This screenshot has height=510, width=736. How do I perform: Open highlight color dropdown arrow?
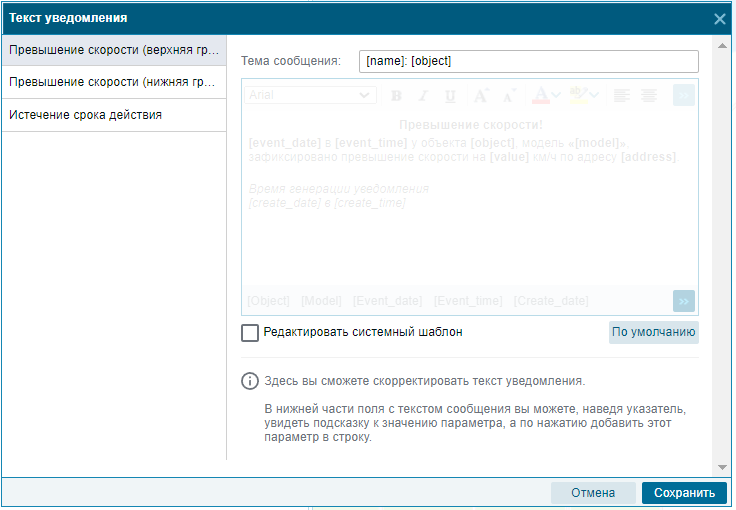point(594,95)
